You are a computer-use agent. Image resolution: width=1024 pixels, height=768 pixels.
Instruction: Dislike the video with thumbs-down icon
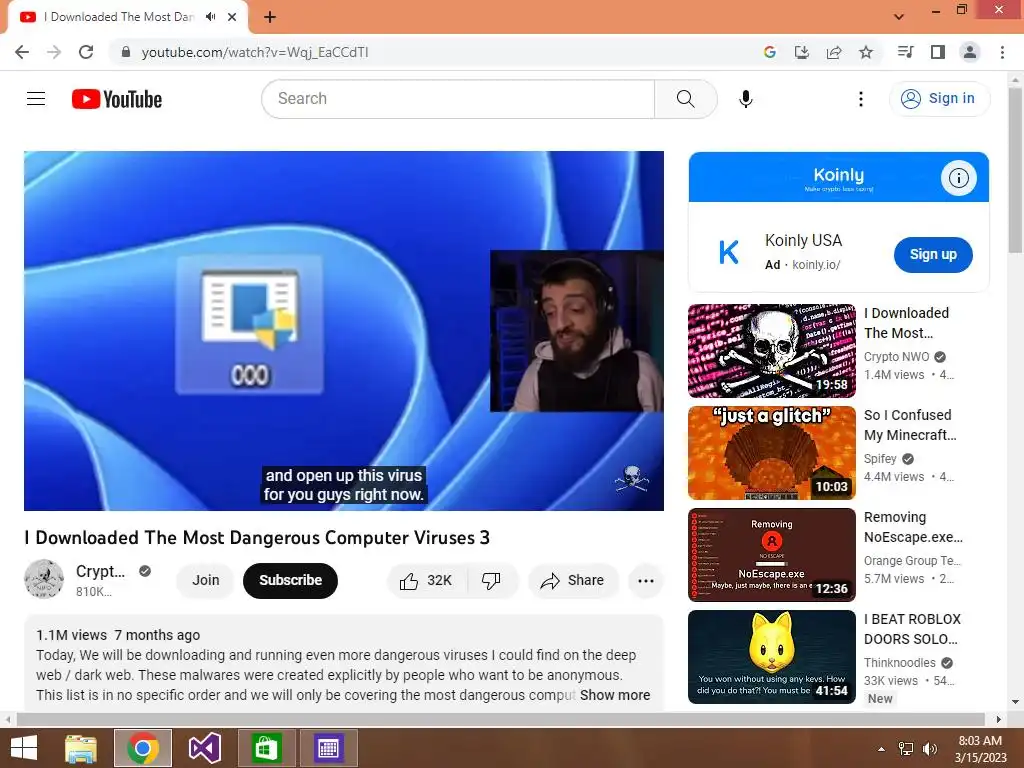click(x=492, y=581)
